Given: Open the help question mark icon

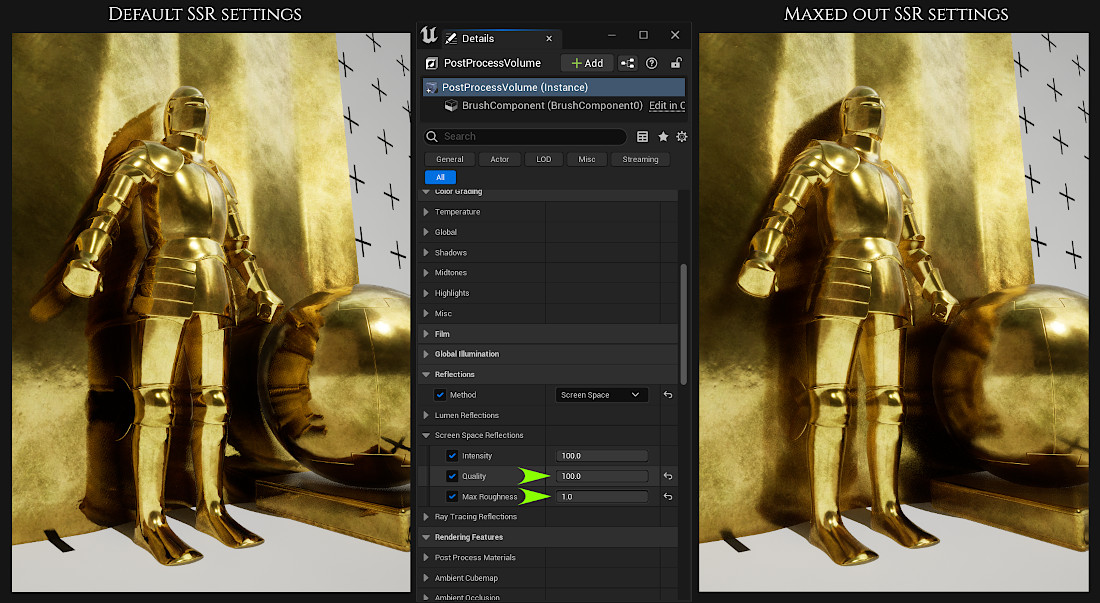Looking at the screenshot, I should pyautogui.click(x=652, y=63).
